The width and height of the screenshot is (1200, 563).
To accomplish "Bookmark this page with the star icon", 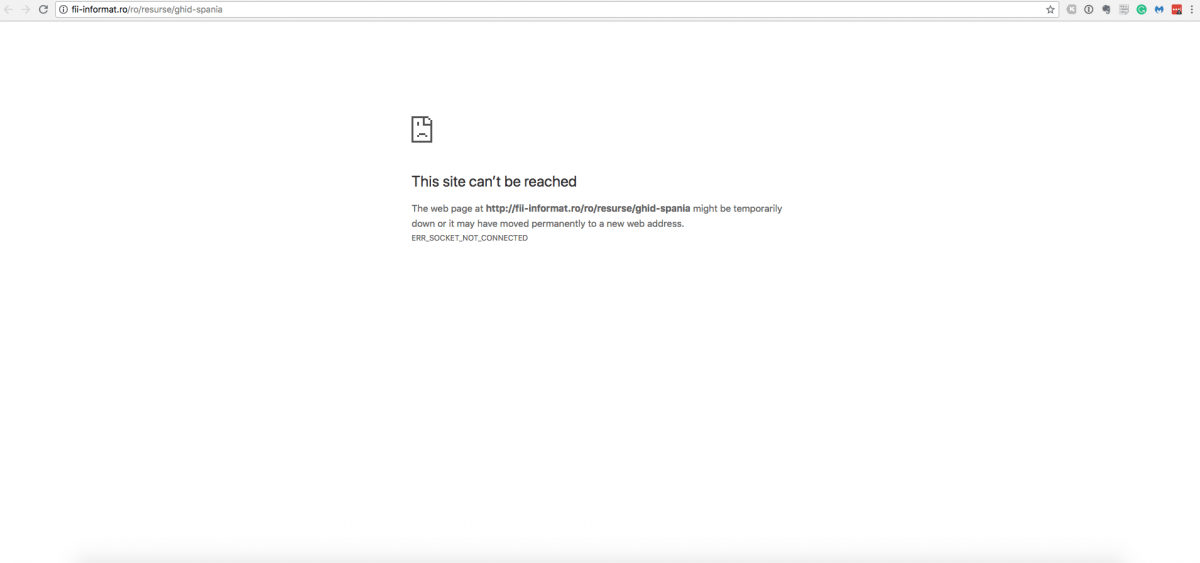I will click(x=1050, y=9).
